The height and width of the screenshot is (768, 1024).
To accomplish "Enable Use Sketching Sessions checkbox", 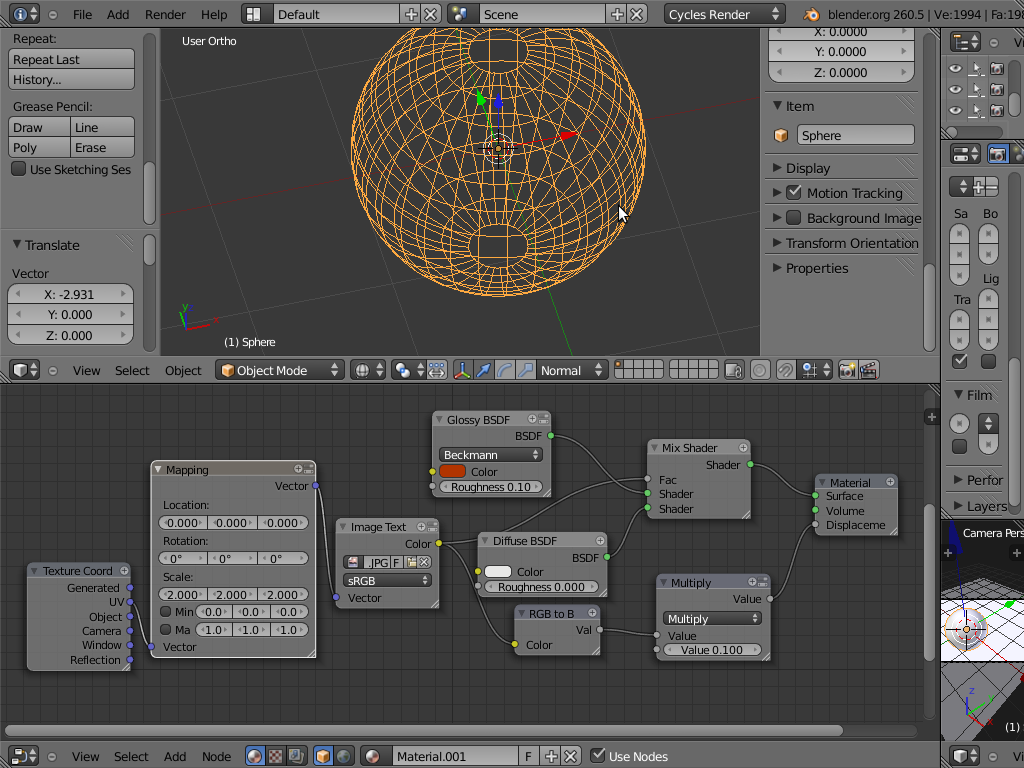I will (18, 169).
